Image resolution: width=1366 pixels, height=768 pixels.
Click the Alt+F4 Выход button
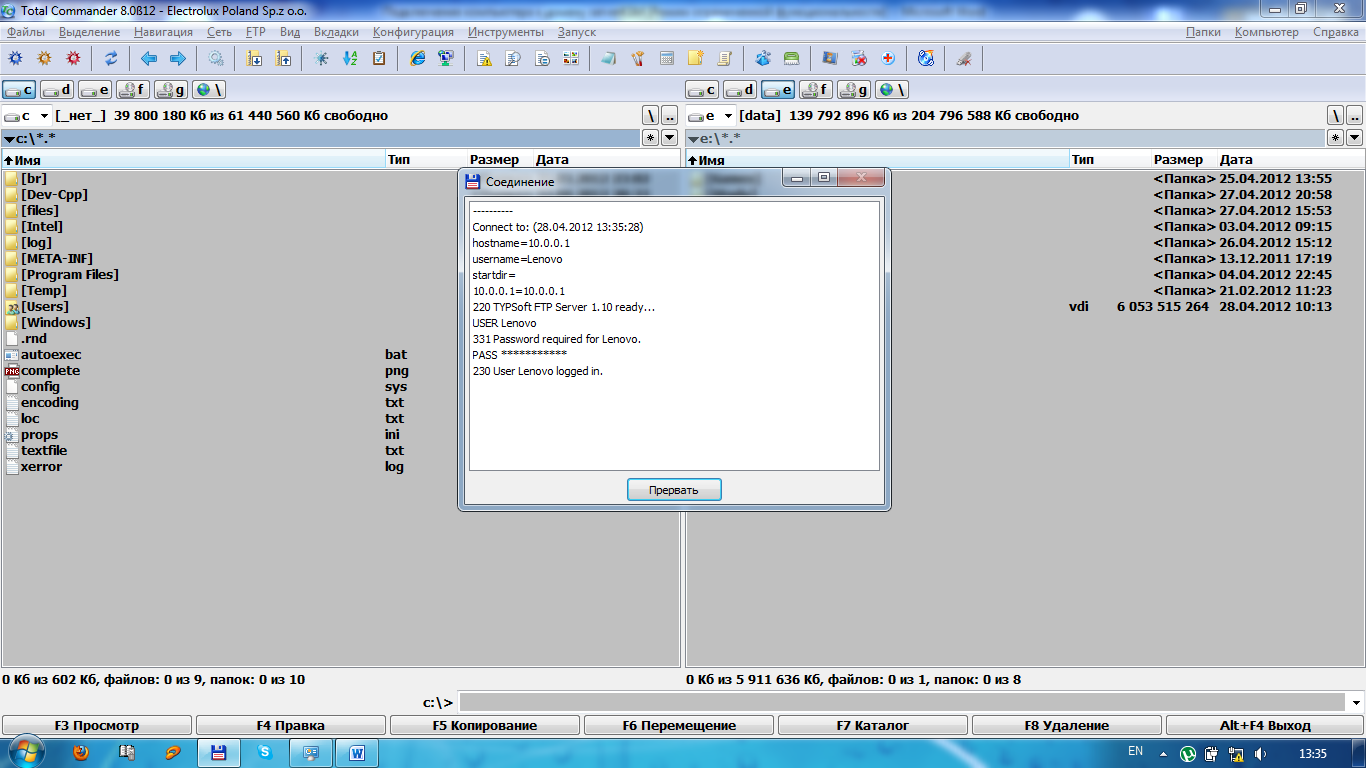point(1264,725)
